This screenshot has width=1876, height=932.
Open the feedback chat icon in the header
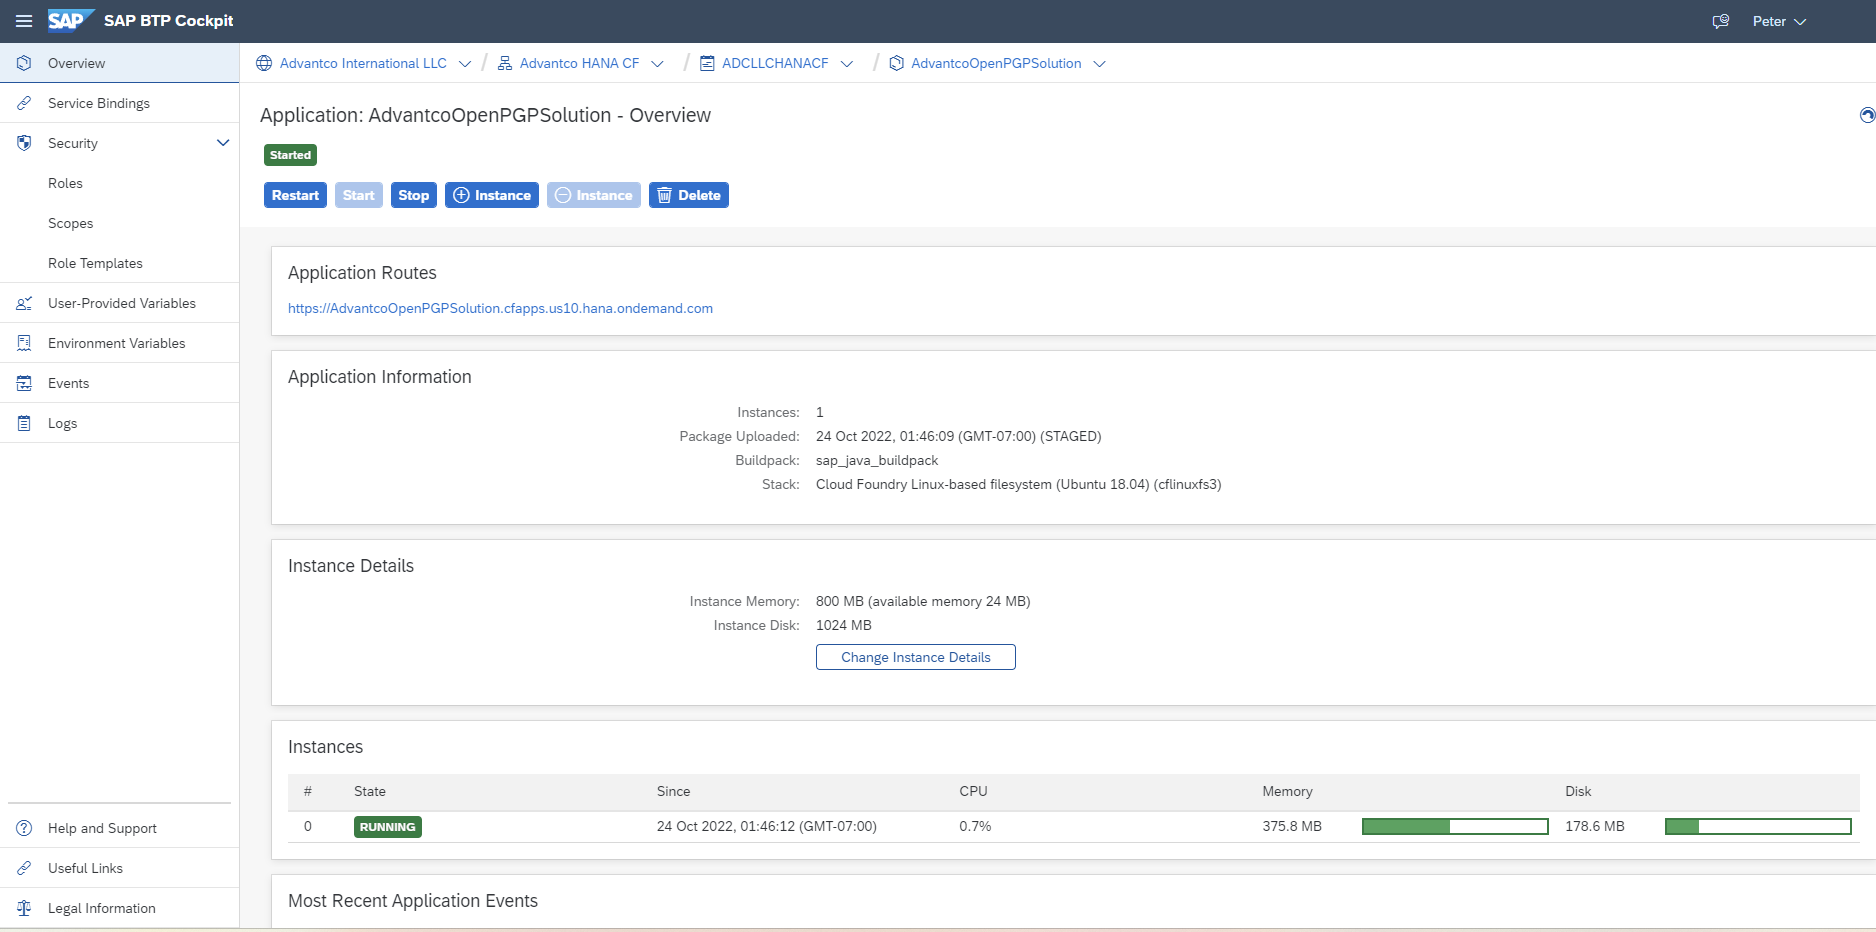[x=1720, y=20]
